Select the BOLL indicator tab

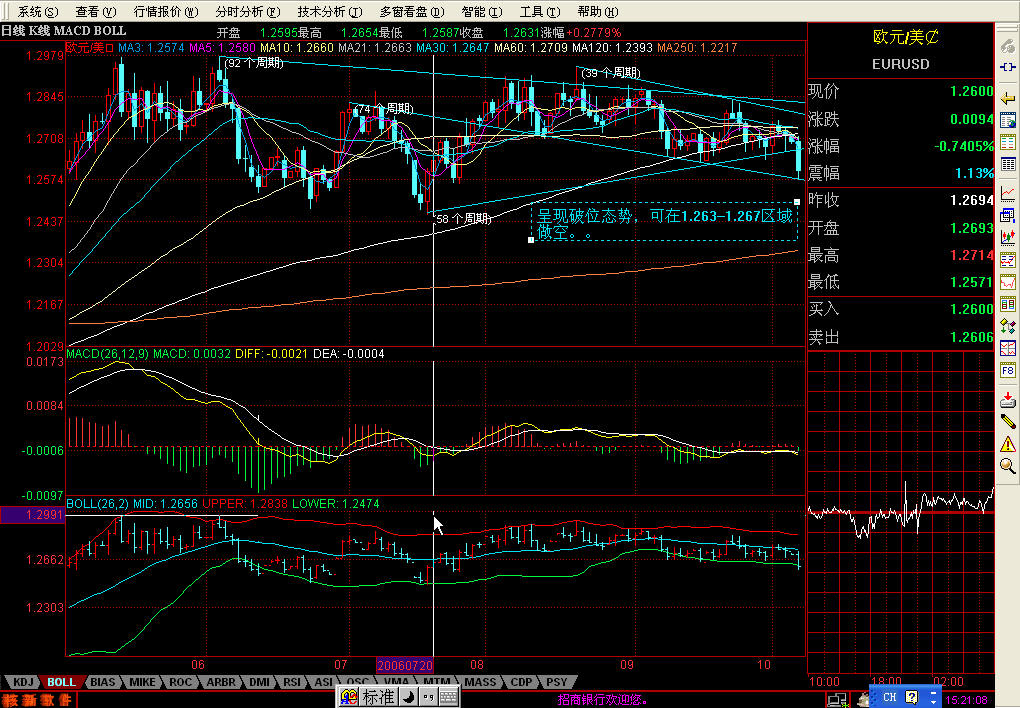[61, 682]
